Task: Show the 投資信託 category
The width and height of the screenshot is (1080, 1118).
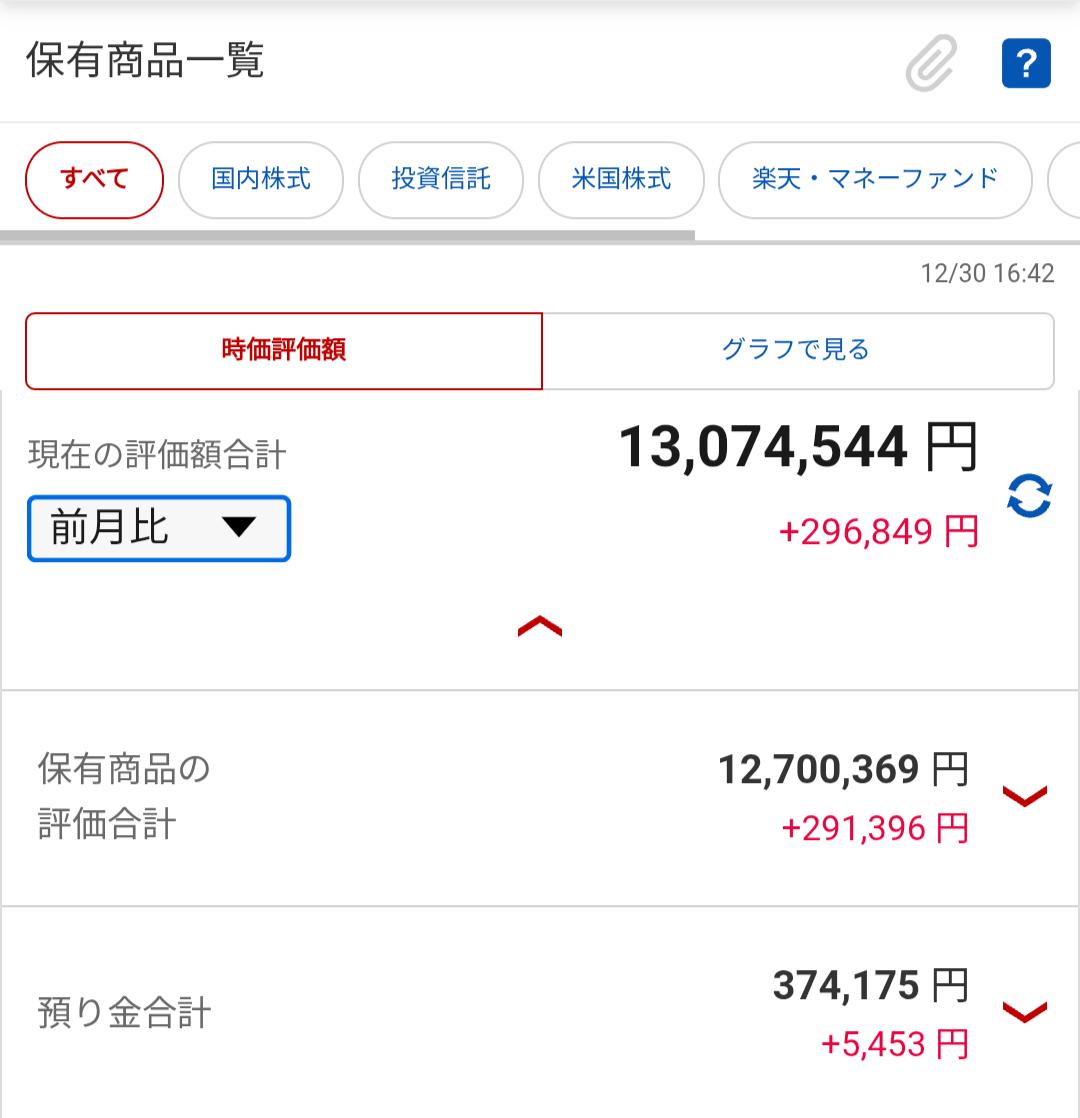Action: 441,180
